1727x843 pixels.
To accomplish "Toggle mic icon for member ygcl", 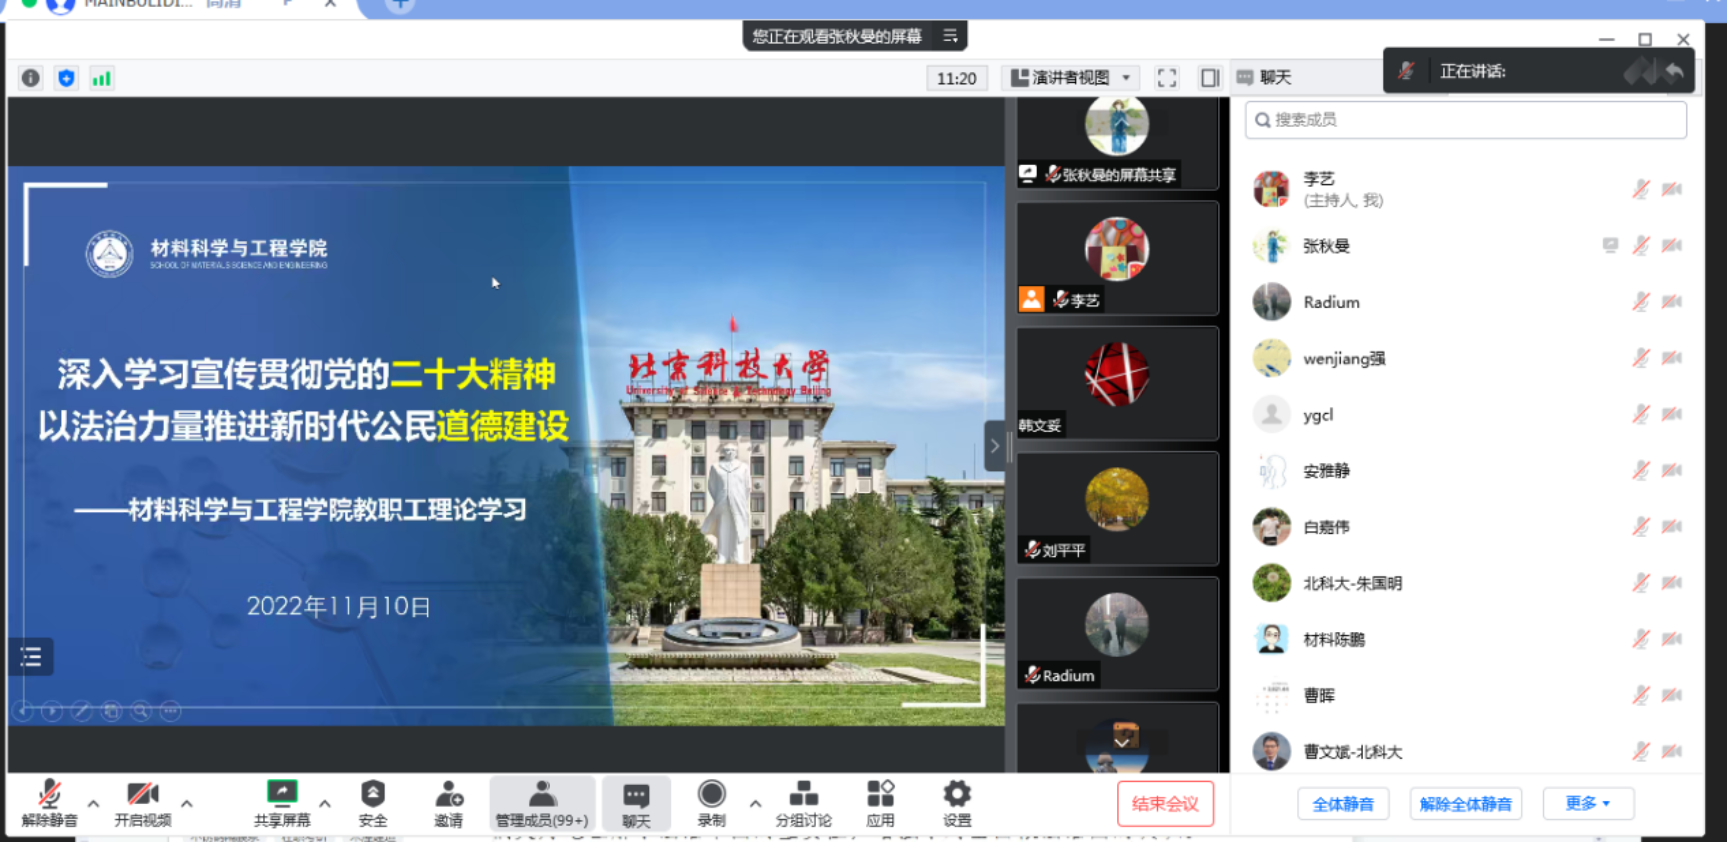I will coord(1641,414).
